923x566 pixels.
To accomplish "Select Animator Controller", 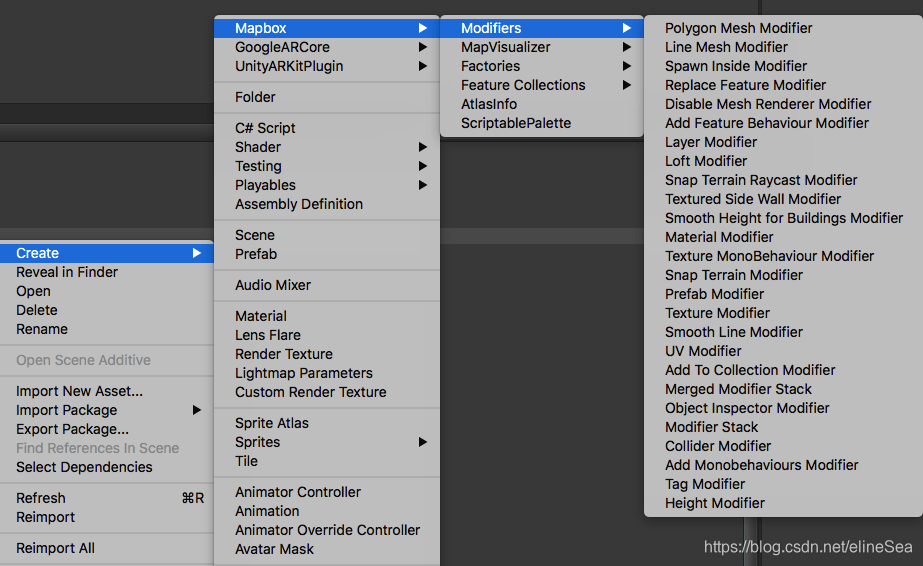I will pyautogui.click(x=327, y=492).
